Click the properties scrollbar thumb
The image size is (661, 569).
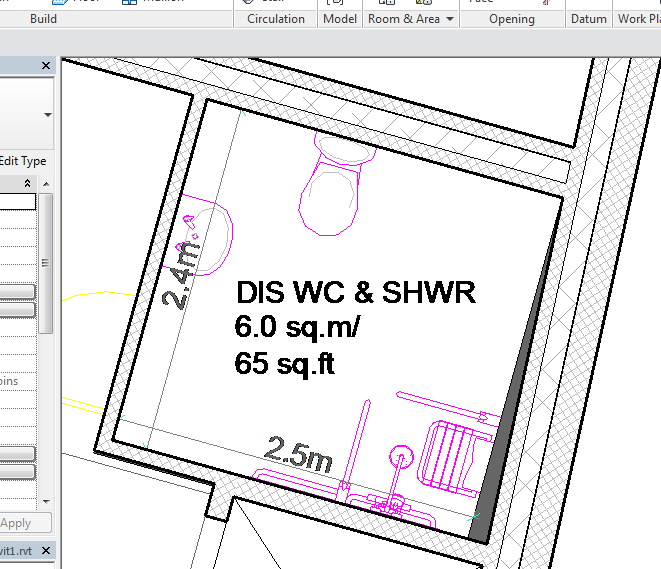coord(46,263)
